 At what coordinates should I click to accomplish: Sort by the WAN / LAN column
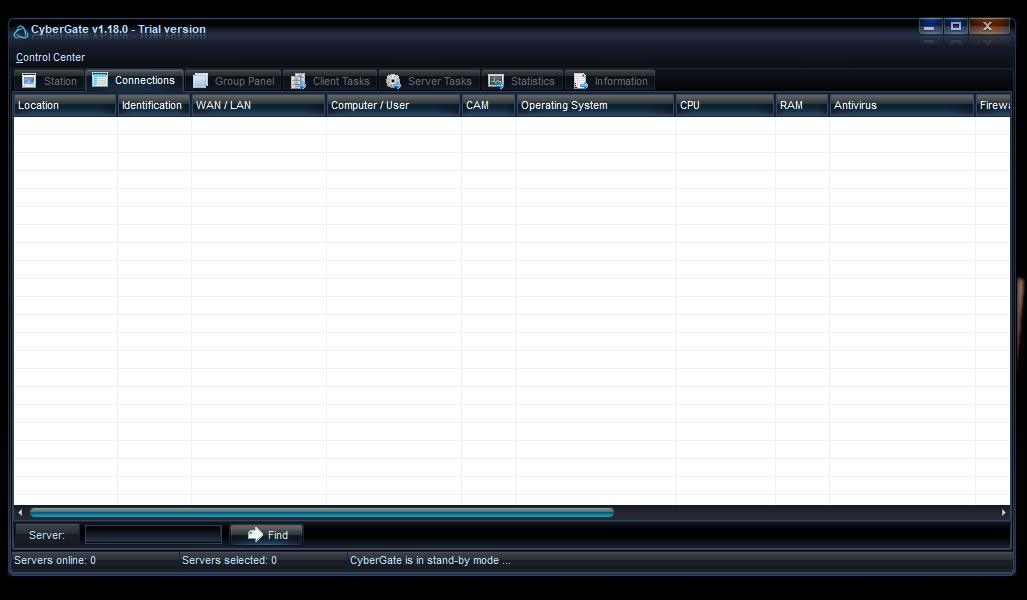click(259, 105)
